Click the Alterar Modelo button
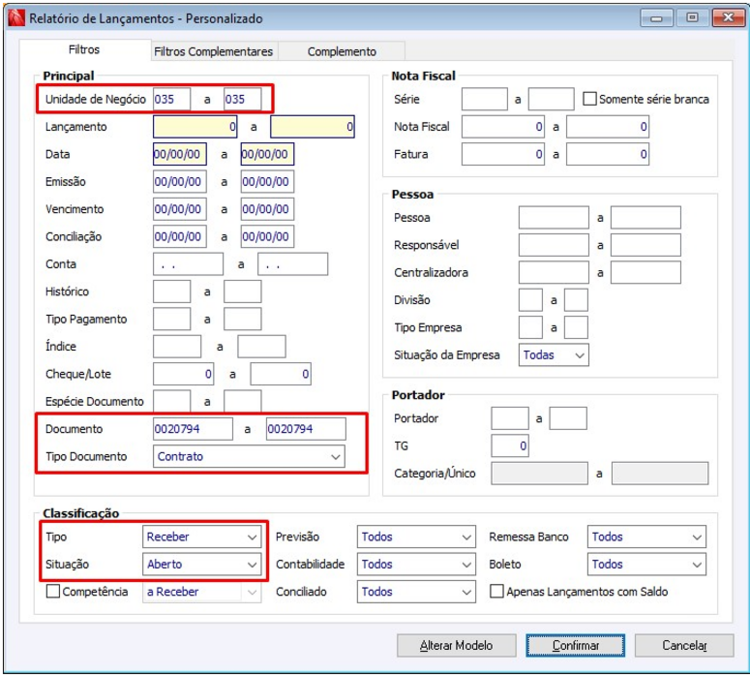Viewport: 750px width, 675px height. pos(456,645)
